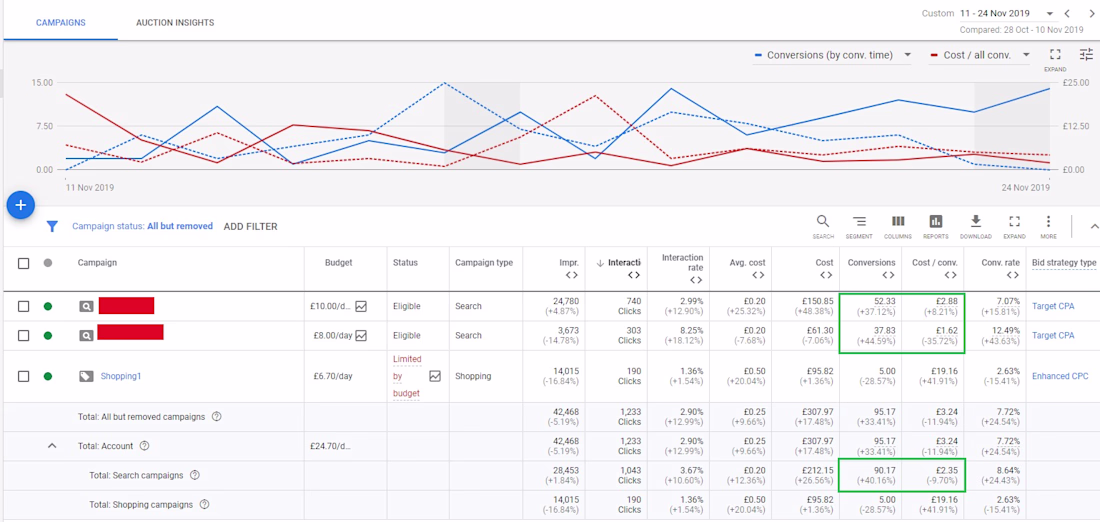The image size is (1100, 522).
Task: Open the Reports tool
Action: (x=936, y=226)
